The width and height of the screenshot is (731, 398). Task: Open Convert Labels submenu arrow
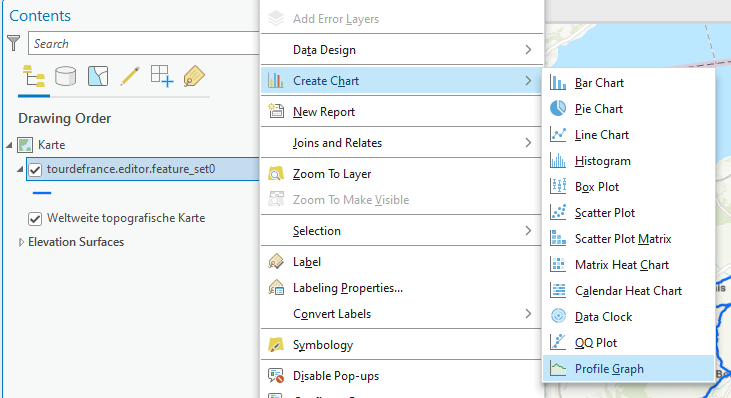click(528, 314)
